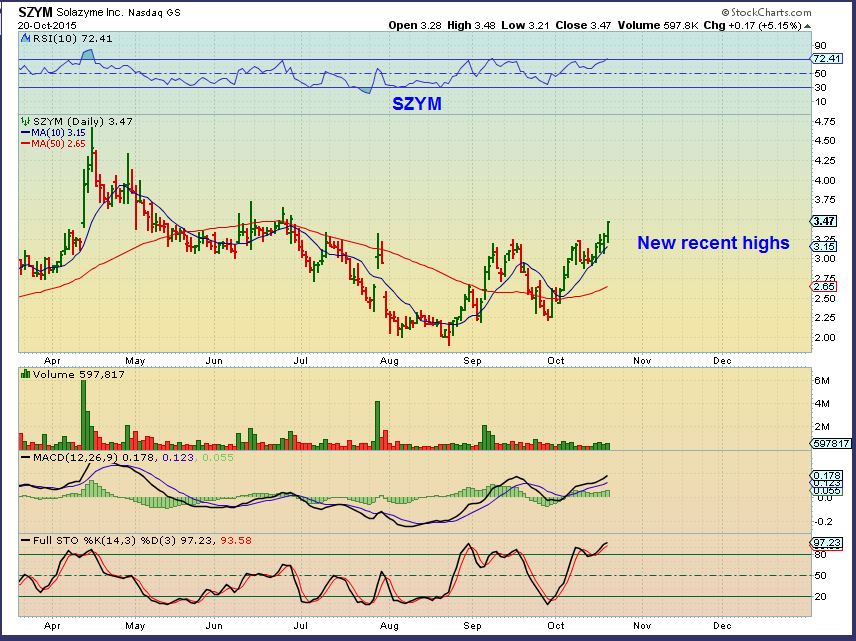Click the blue MA(10) line marker
Screen dimensions: 856x641
tap(25, 132)
